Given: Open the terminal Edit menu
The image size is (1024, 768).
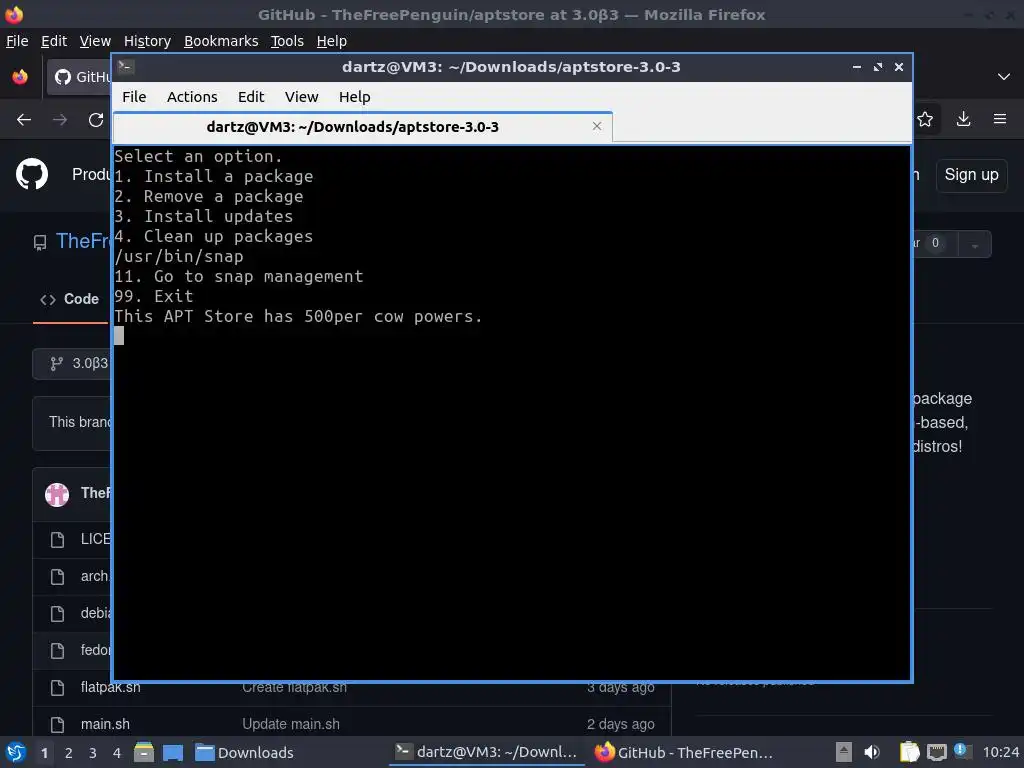Looking at the screenshot, I should [x=251, y=97].
